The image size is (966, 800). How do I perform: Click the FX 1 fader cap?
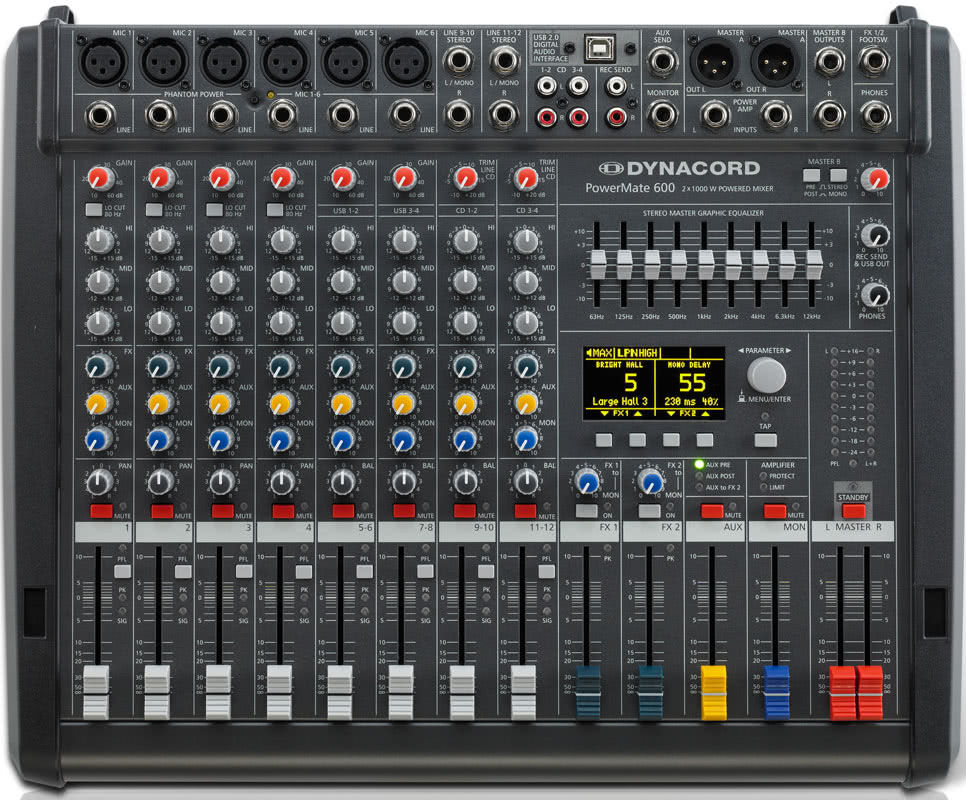pos(588,692)
